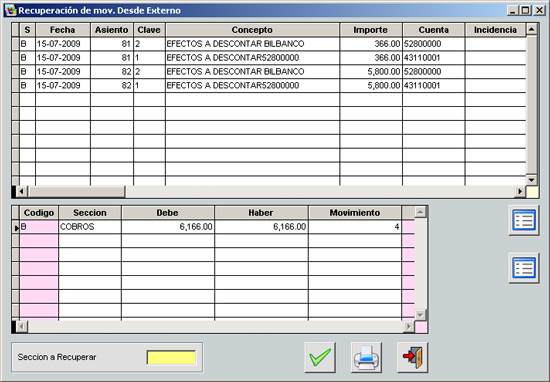Viewport: 550px width, 382px height.
Task: Click cuenta 43110001 in asiento 81 row
Action: 434,58
